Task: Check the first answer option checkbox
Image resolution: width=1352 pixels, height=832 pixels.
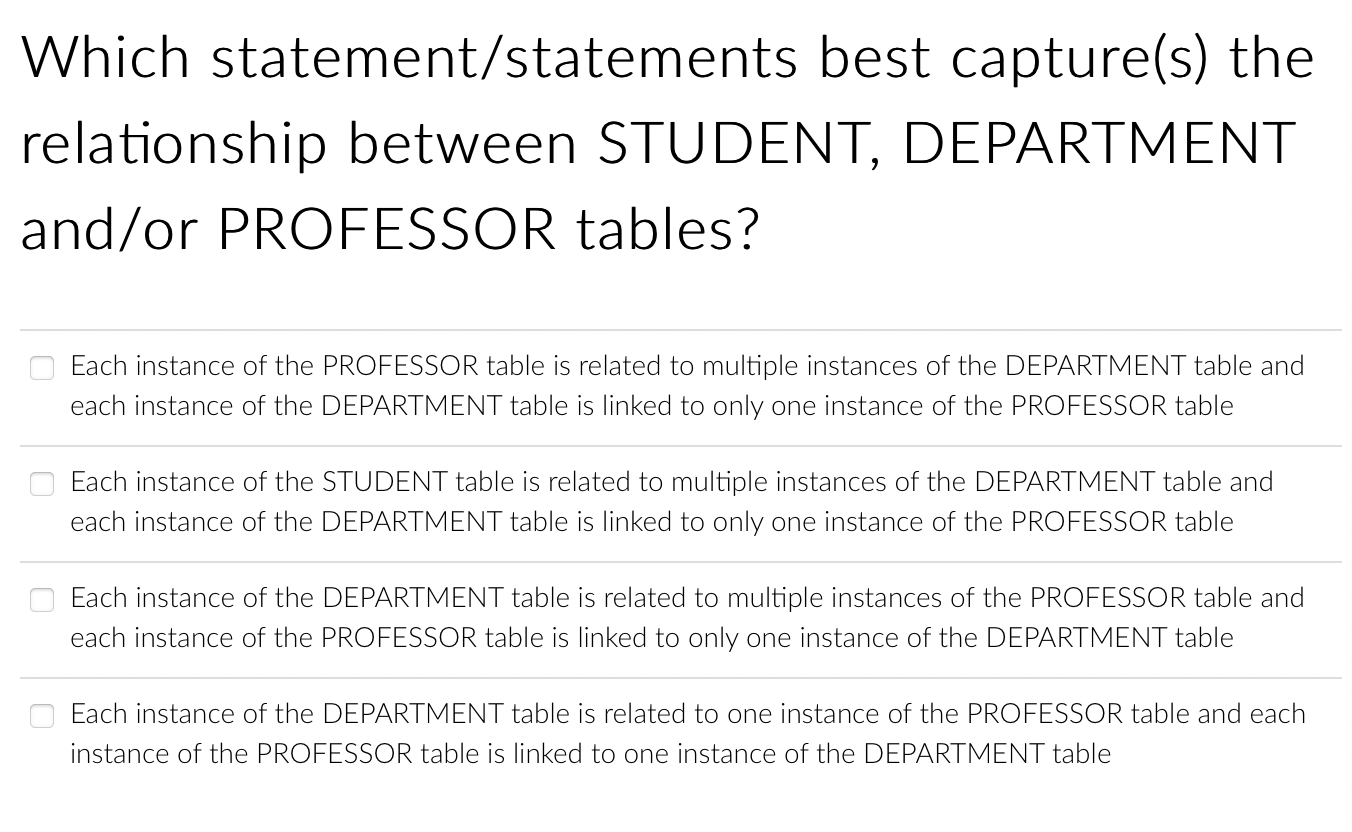Action: (x=42, y=368)
